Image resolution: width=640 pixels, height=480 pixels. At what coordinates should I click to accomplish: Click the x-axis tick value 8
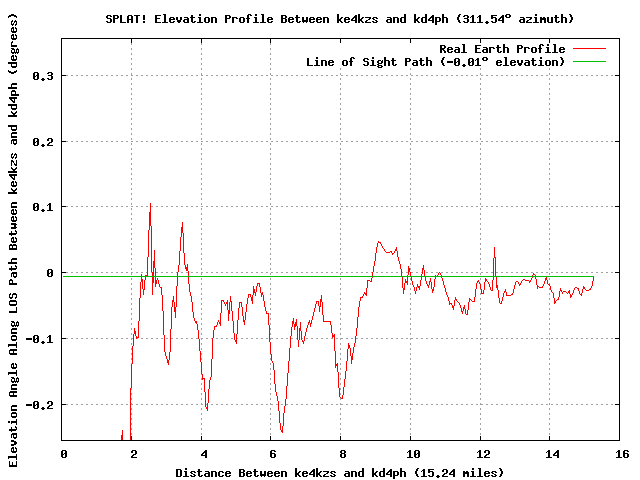[342, 454]
